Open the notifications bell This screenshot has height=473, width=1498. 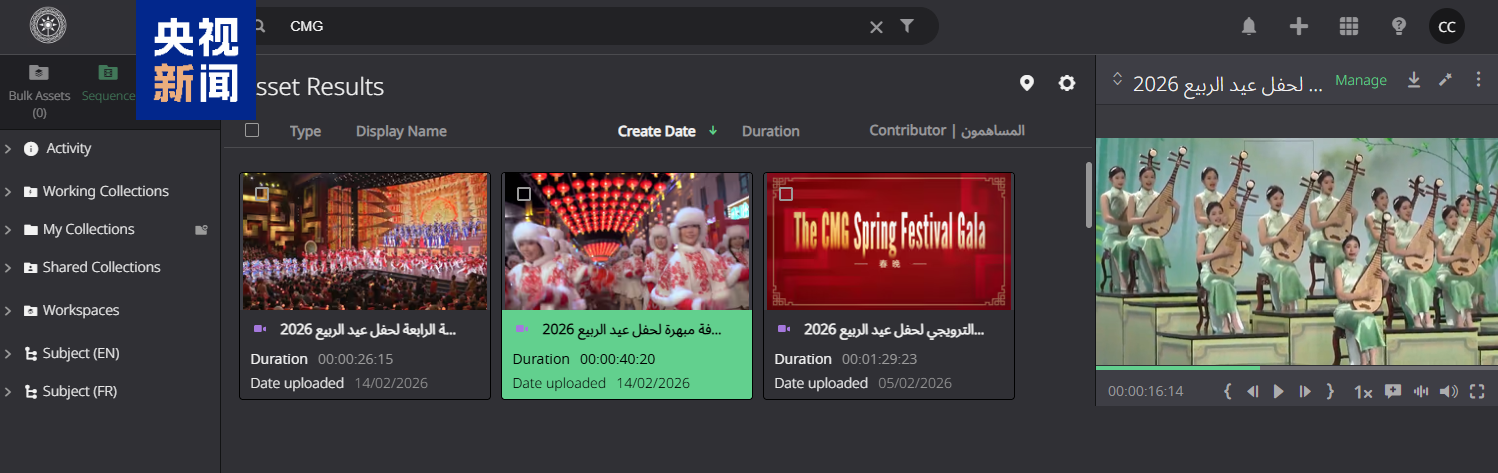[1248, 27]
